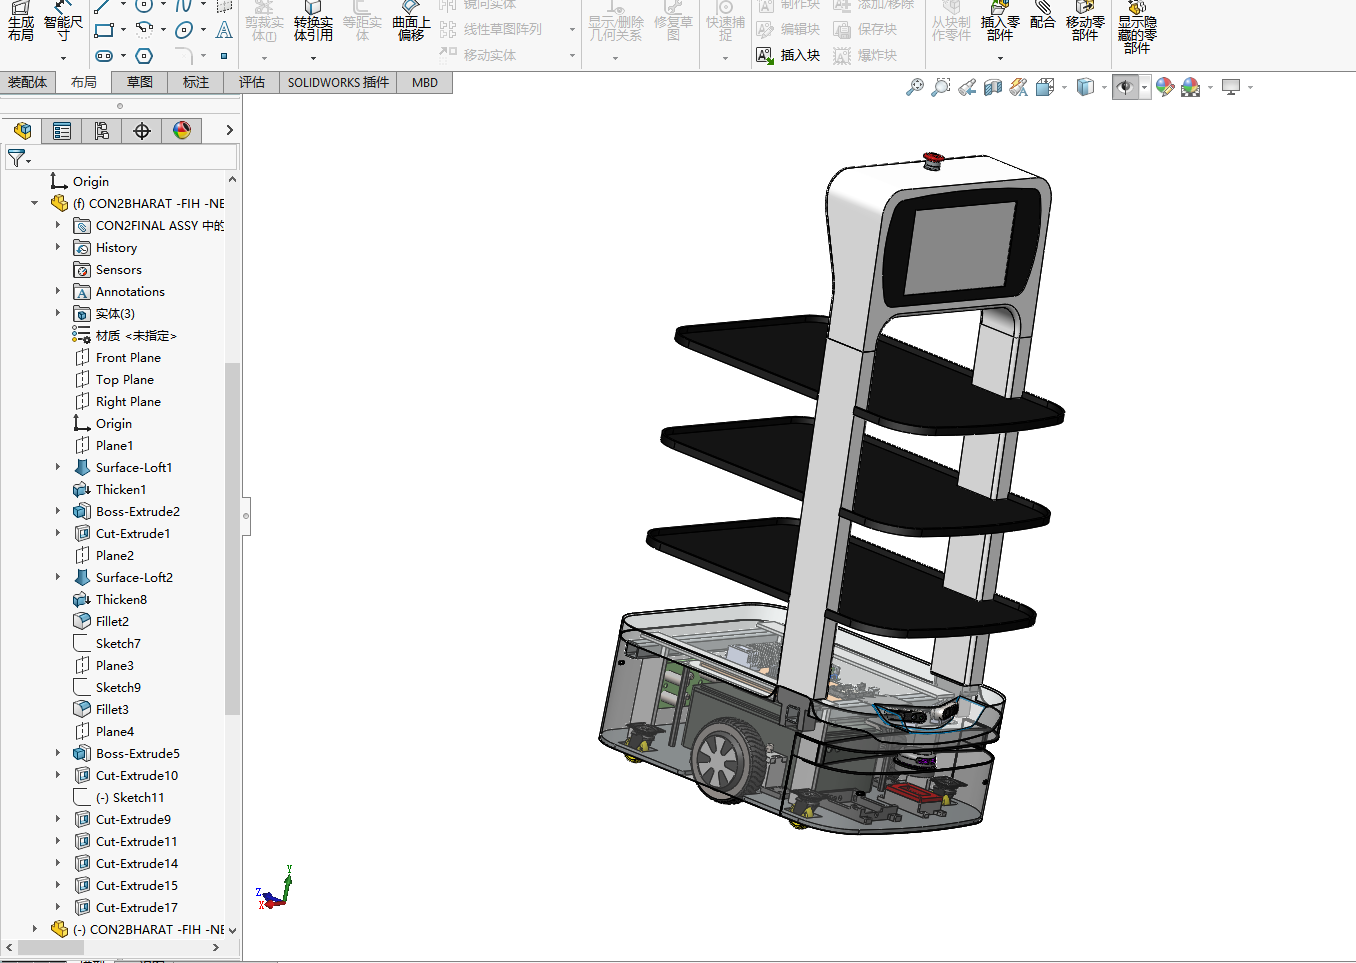This screenshot has height=963, width=1356.
Task: Open the PropertyManager tab
Action: point(62,130)
